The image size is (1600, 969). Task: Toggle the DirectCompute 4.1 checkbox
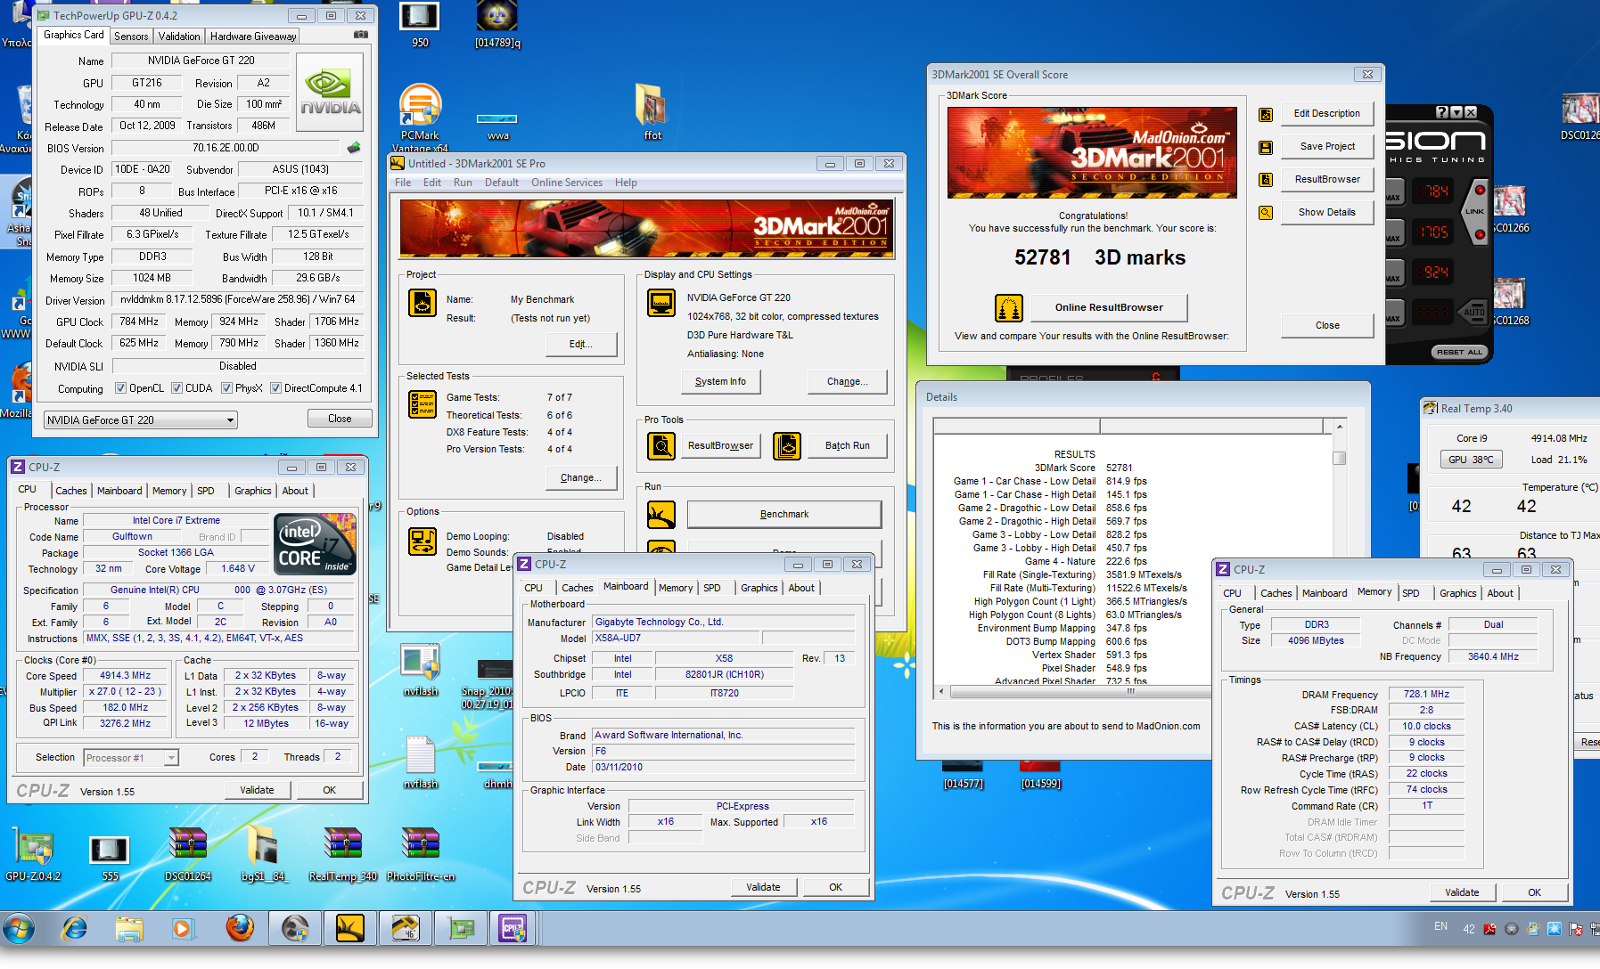click(276, 388)
